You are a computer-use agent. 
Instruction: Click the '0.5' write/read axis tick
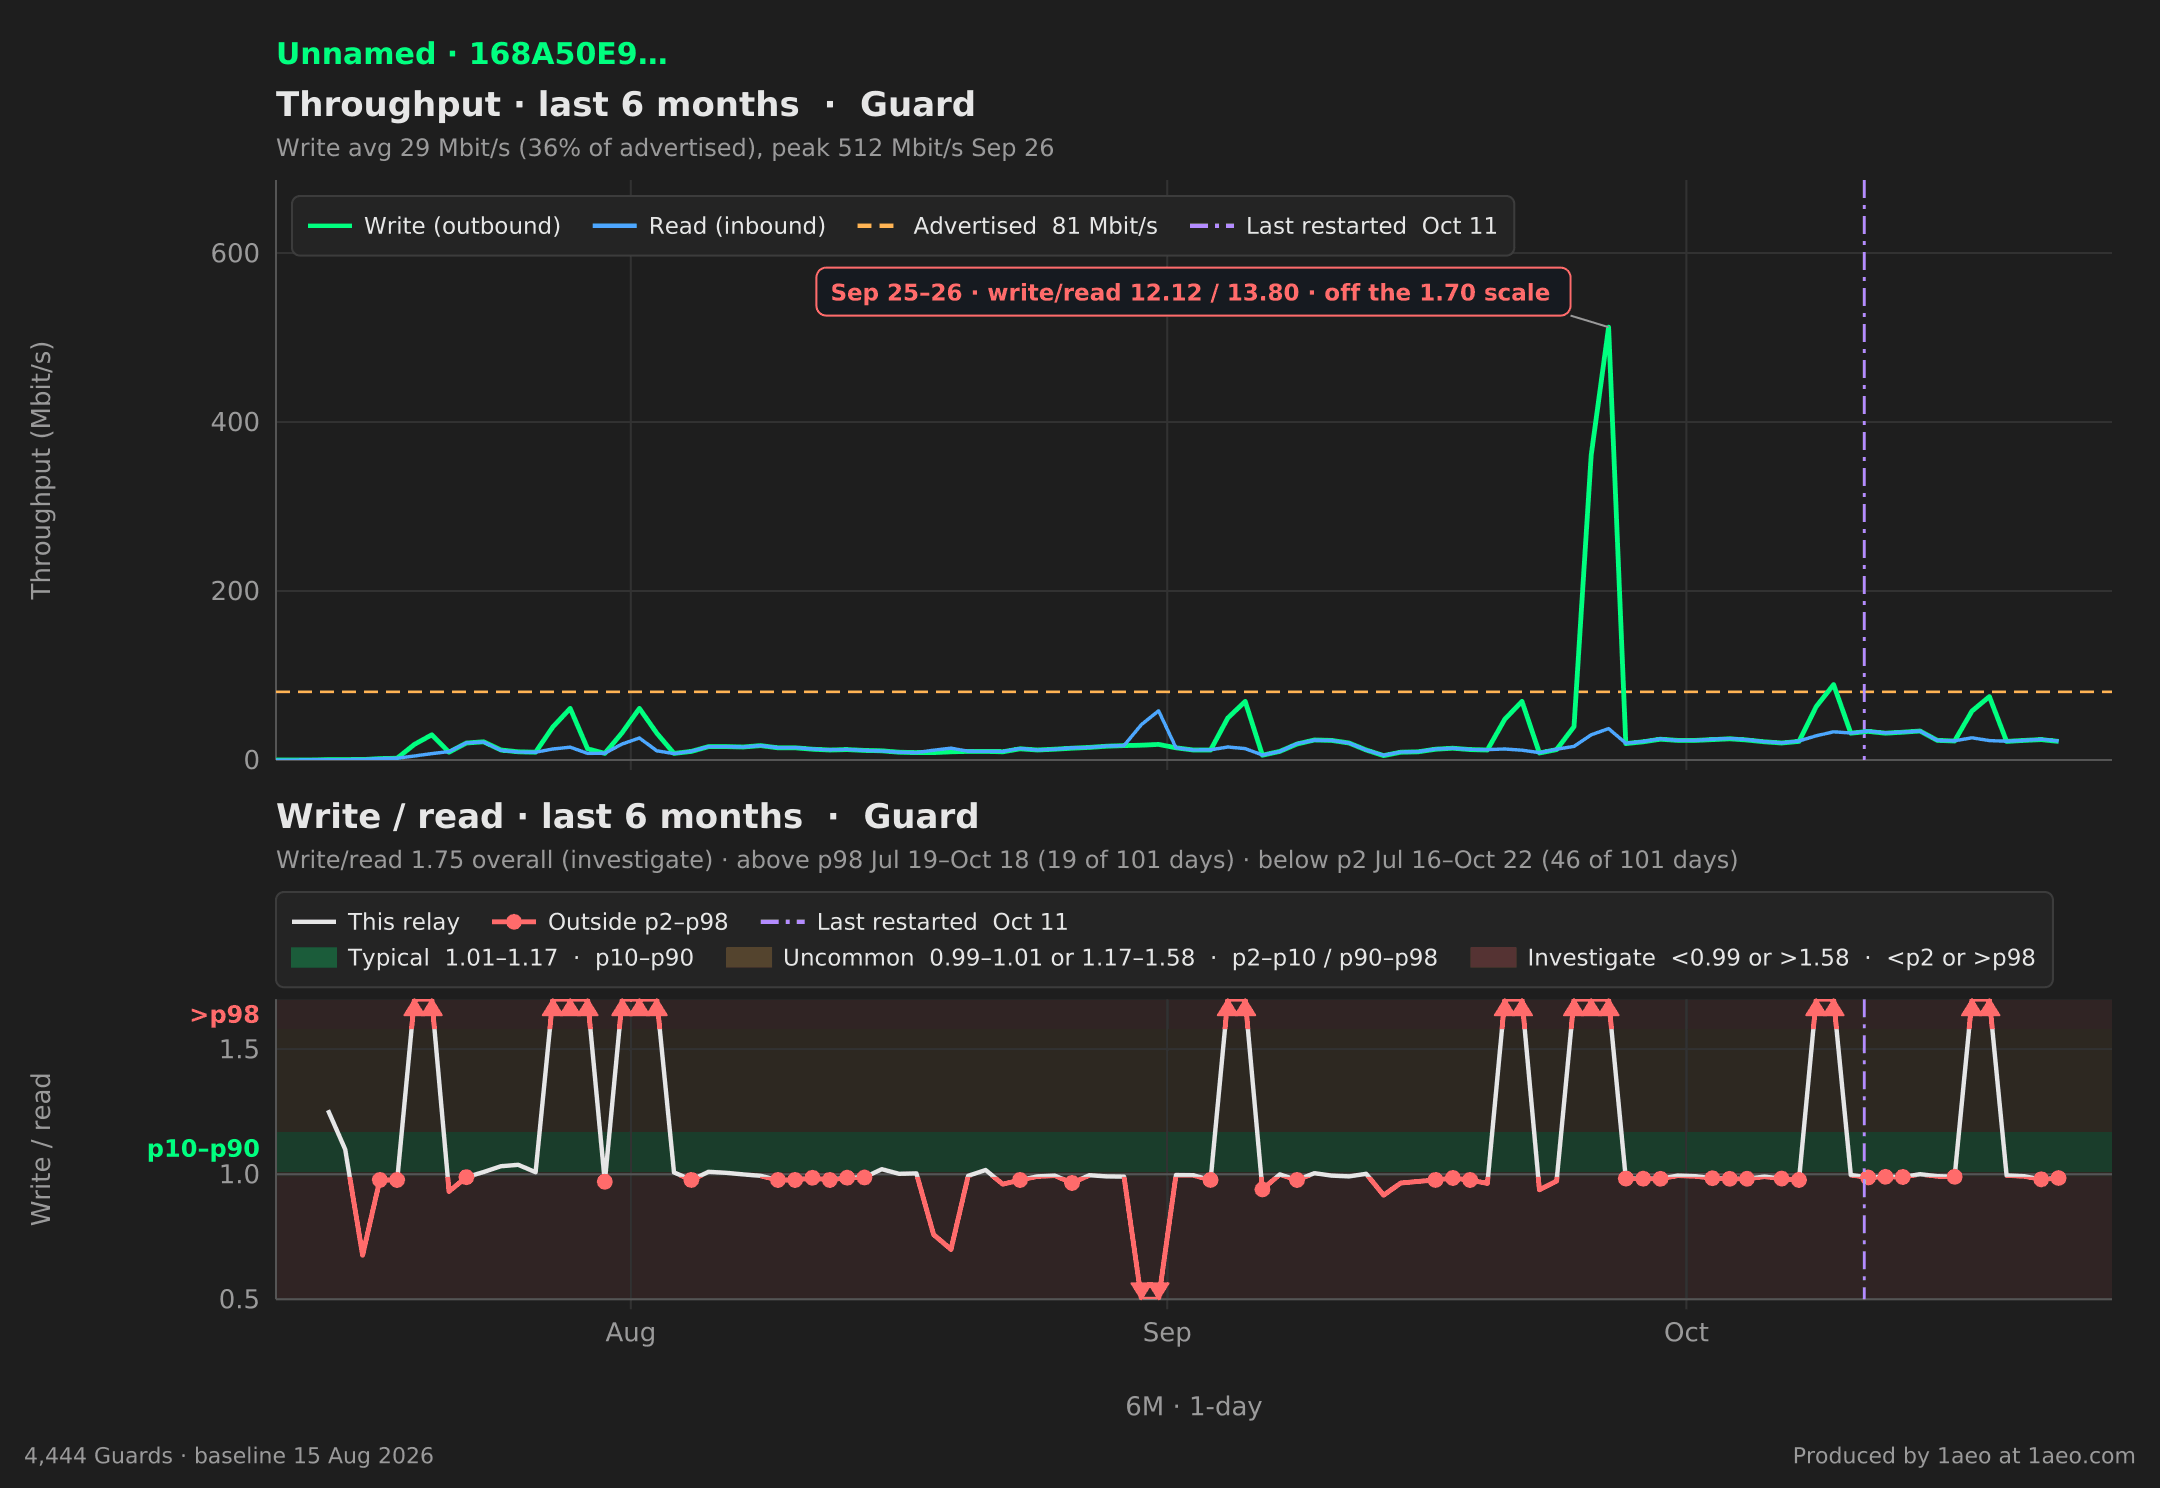click(239, 1299)
